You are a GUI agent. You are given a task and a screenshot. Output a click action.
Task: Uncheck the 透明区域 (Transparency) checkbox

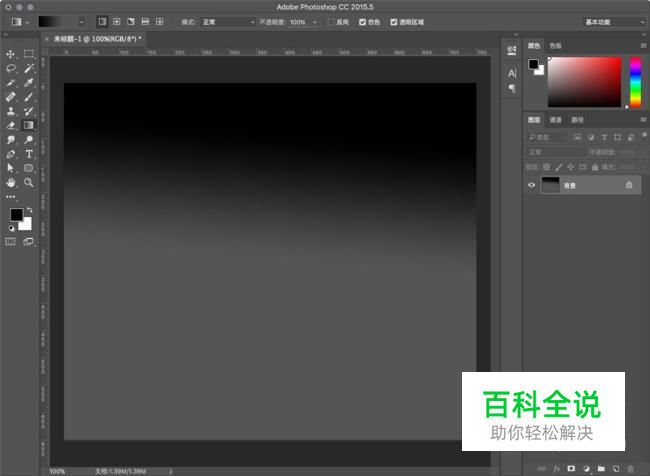(x=394, y=21)
